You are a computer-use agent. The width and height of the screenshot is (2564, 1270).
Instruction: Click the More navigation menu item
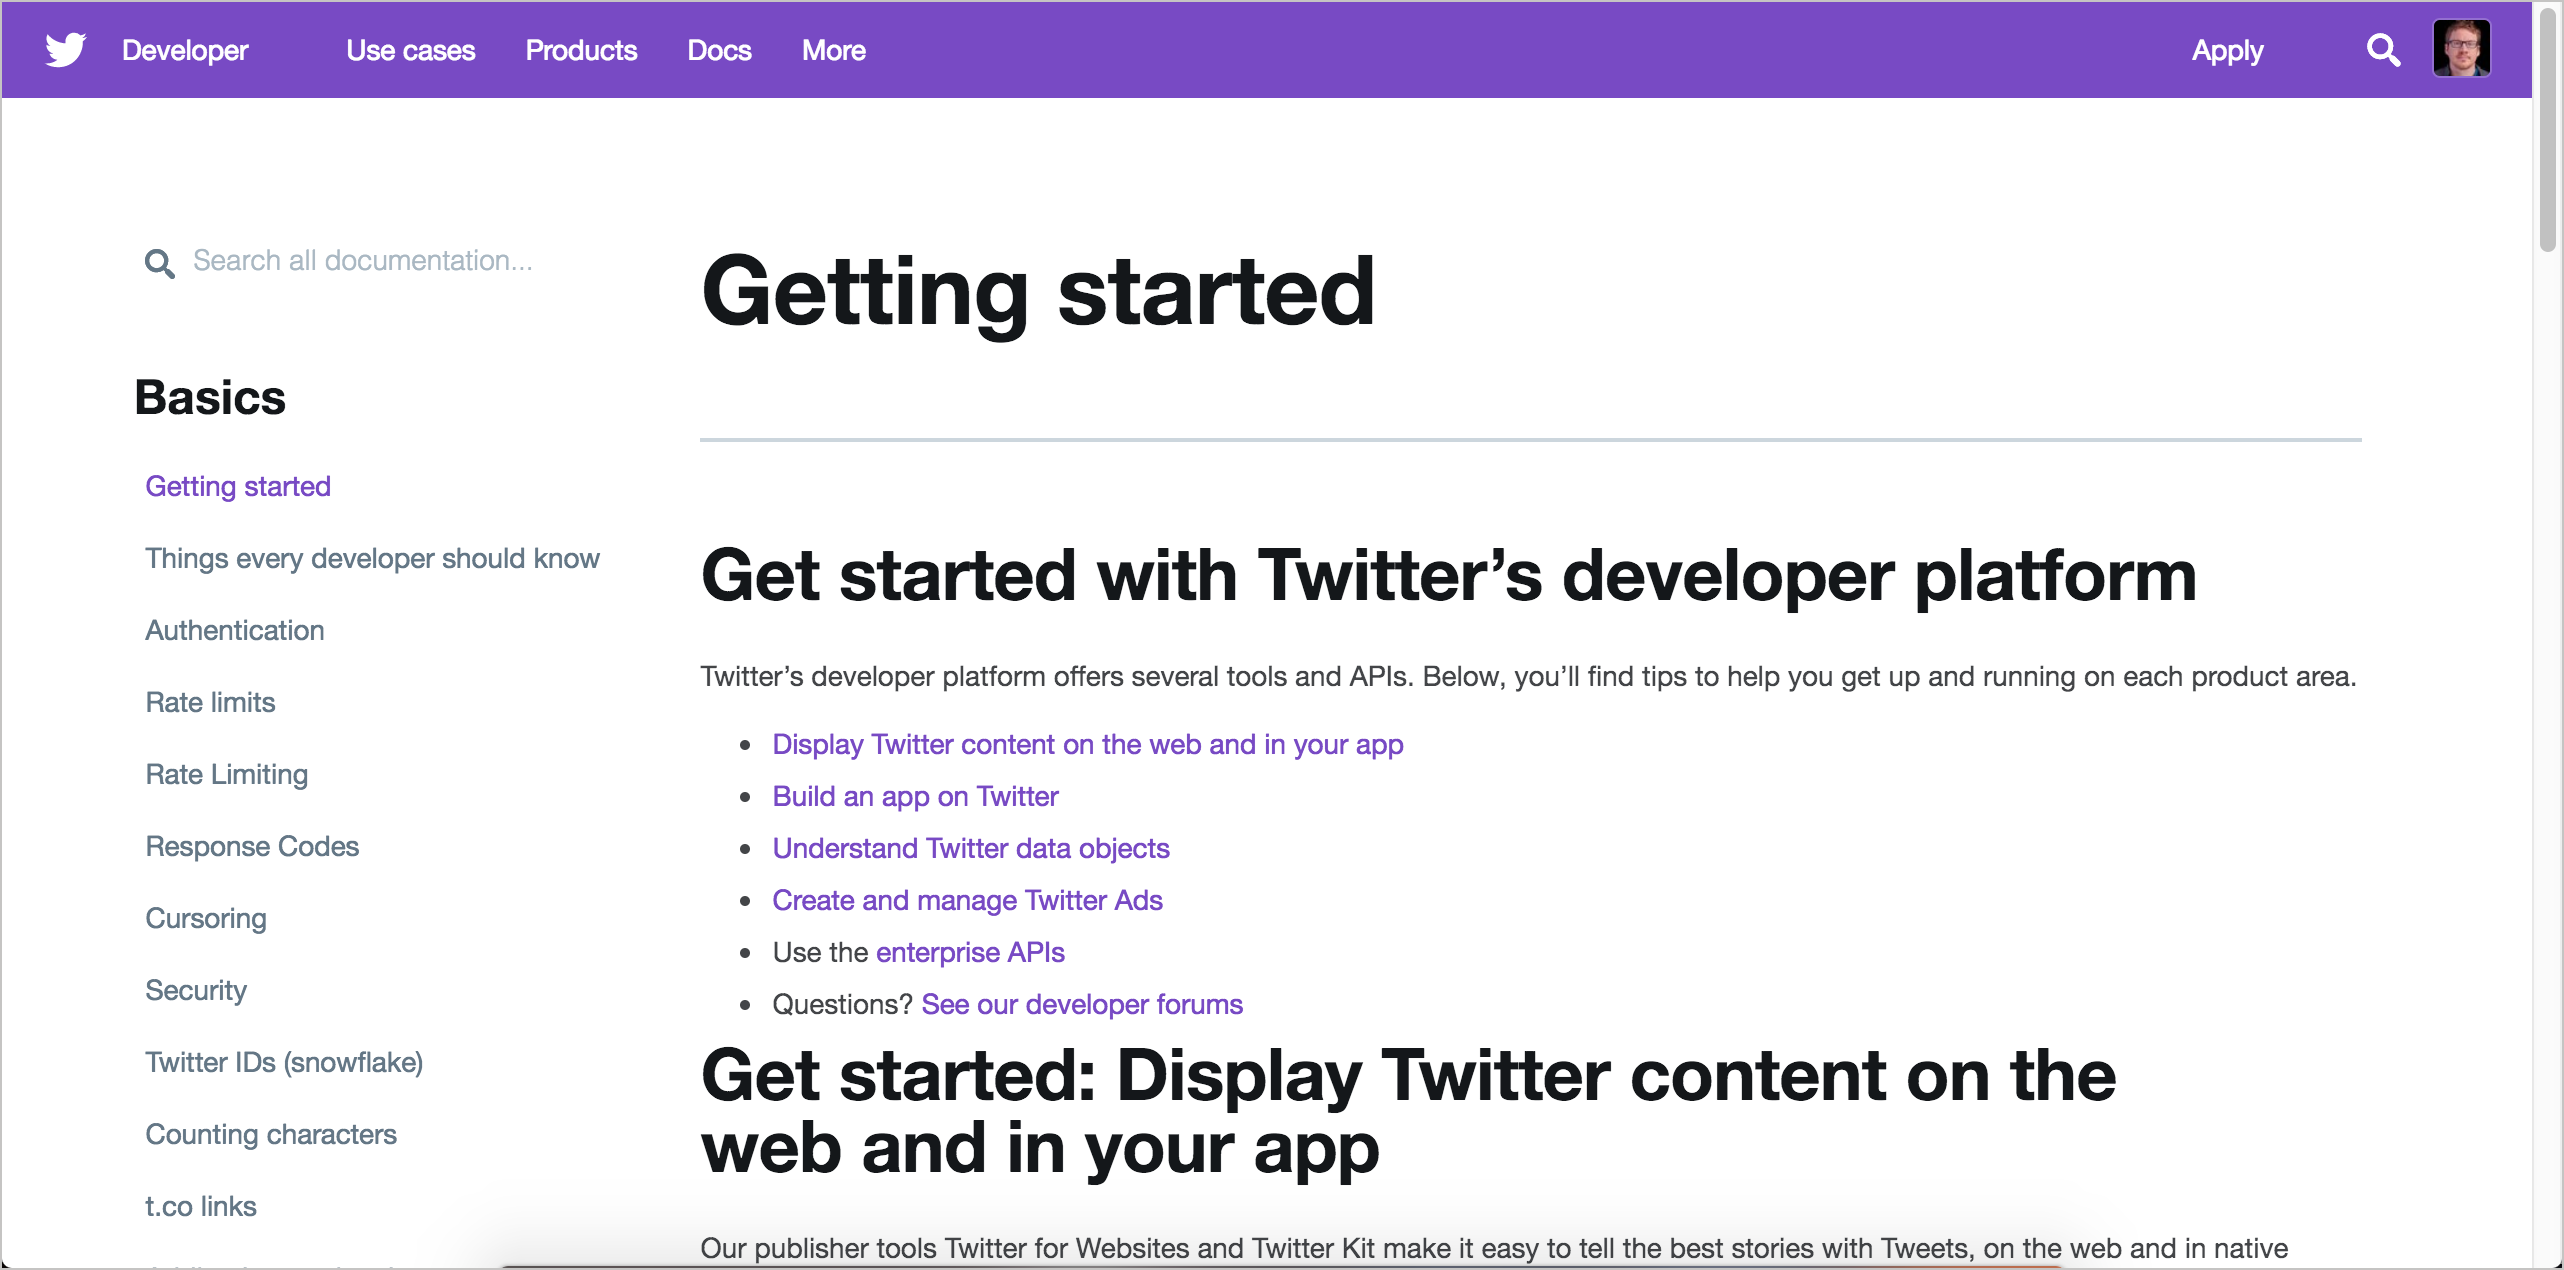tap(836, 49)
